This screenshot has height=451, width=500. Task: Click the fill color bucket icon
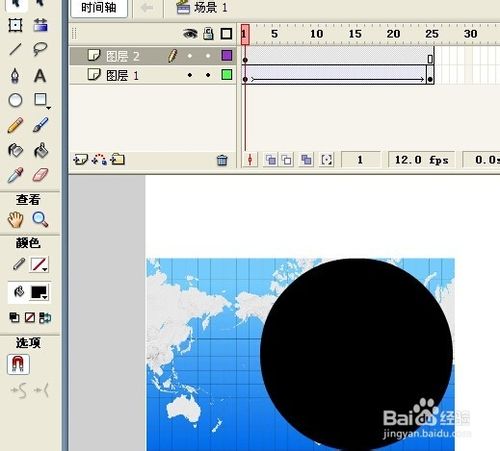19,292
